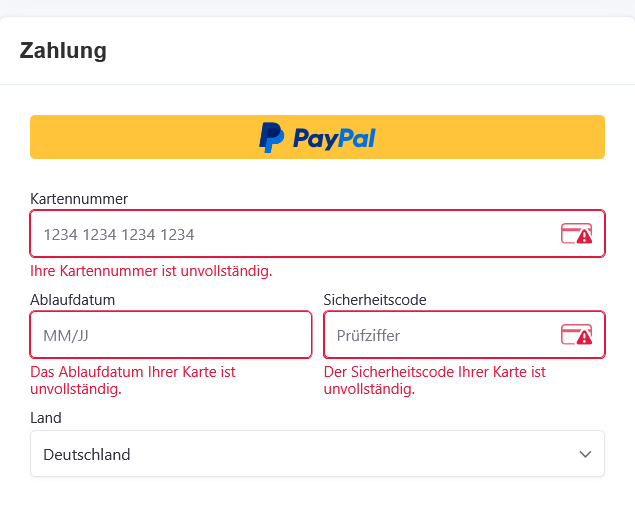Click the 'Ihre Kartennummer ist unvollständig' error message
The image size is (635, 507).
(151, 271)
